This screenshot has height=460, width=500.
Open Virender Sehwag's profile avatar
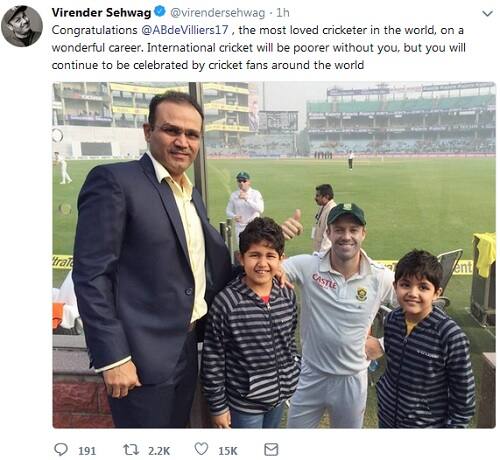click(x=22, y=26)
